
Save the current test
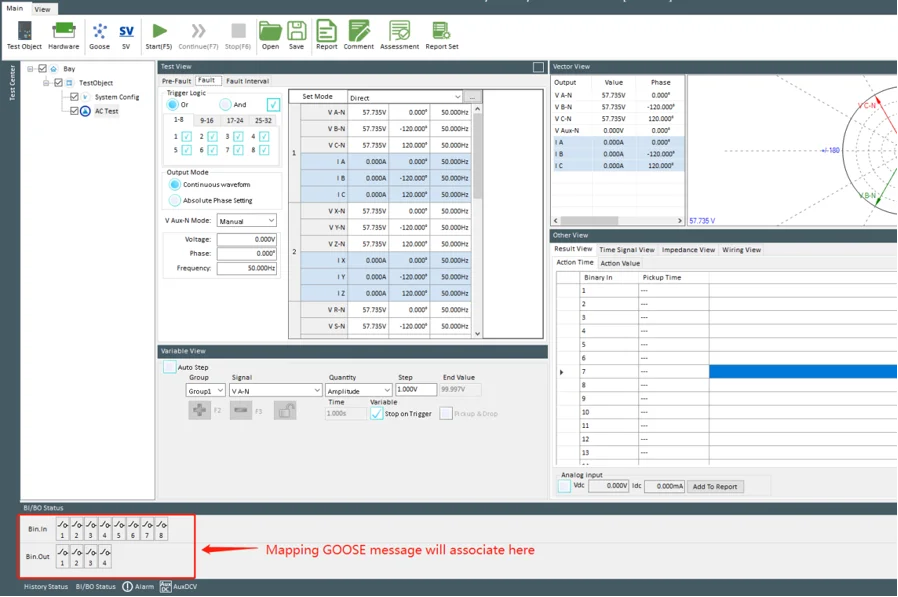(x=296, y=36)
